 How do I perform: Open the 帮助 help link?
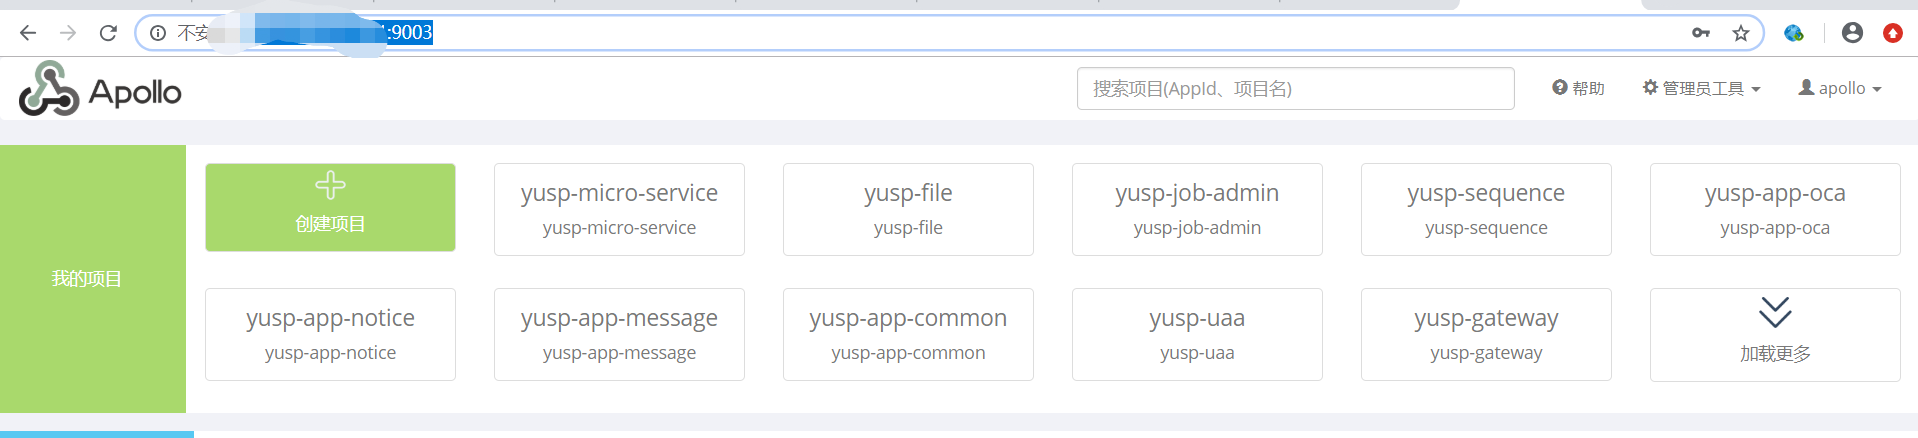pyautogui.click(x=1578, y=88)
